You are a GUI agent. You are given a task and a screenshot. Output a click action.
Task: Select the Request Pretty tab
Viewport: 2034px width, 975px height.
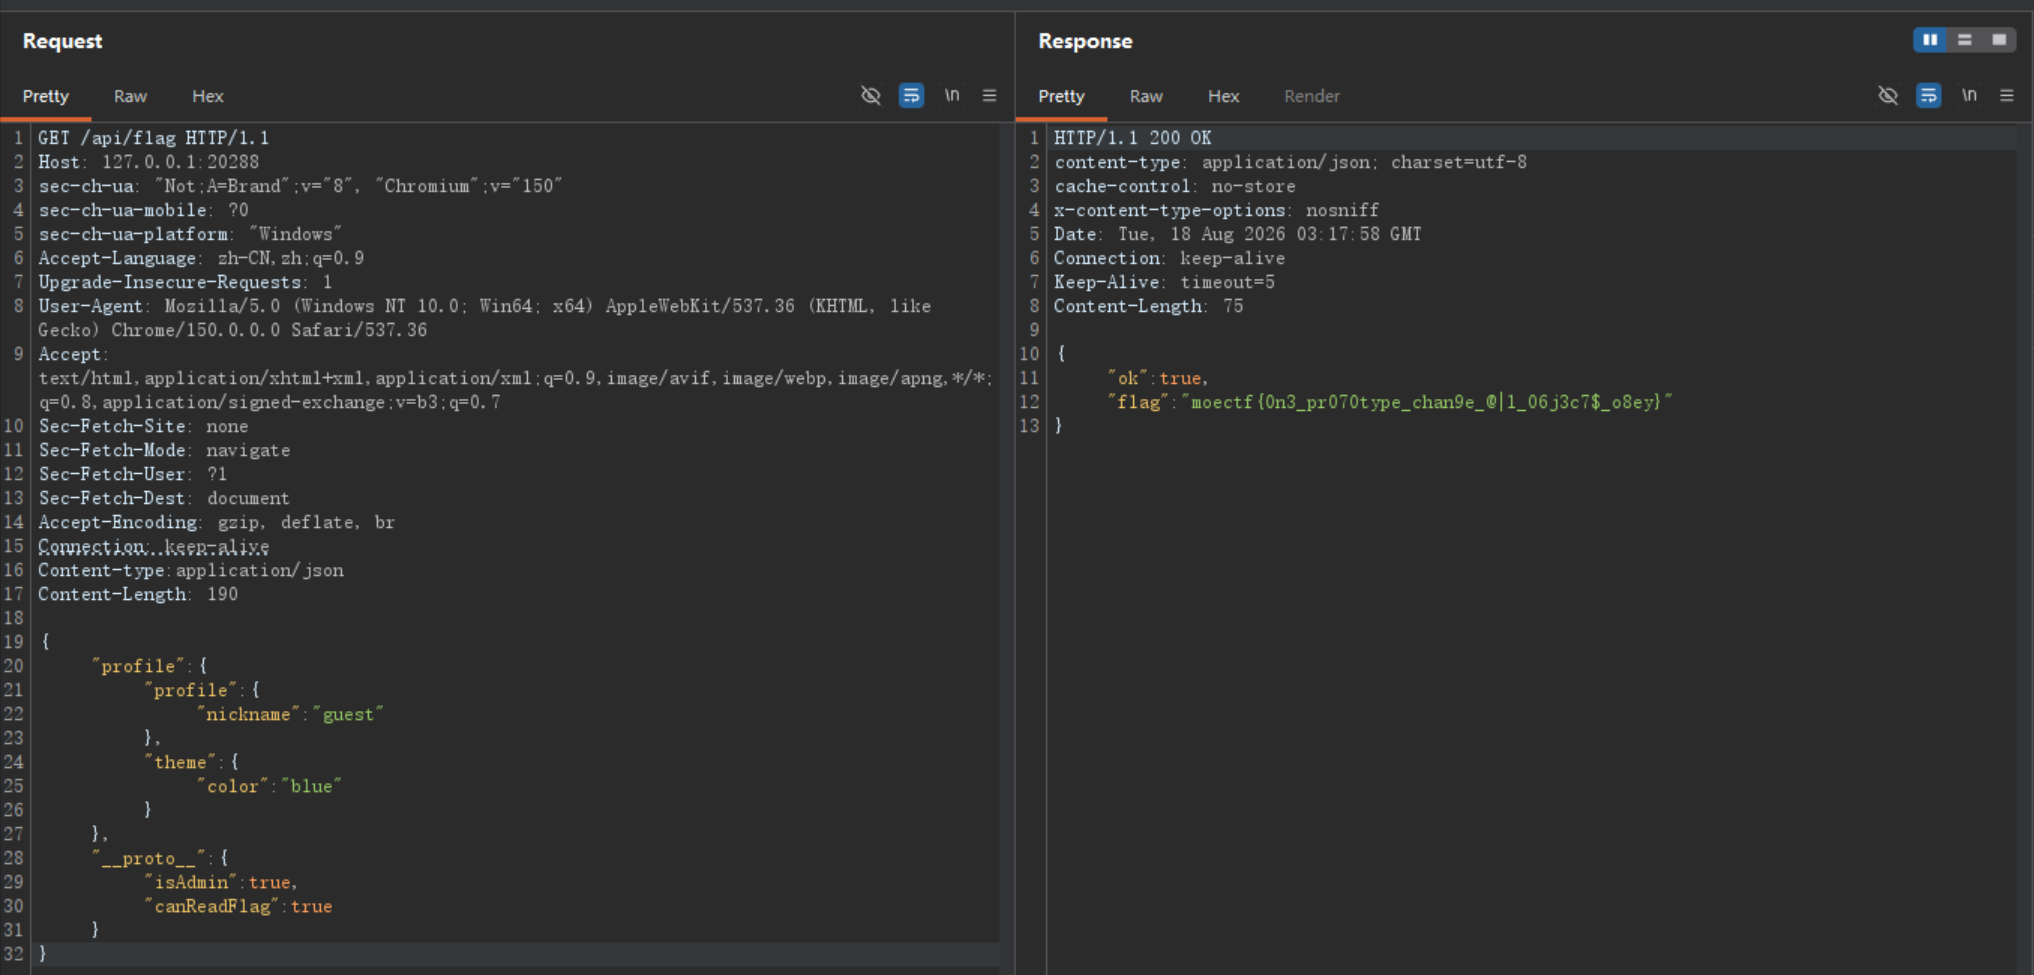tap(46, 96)
